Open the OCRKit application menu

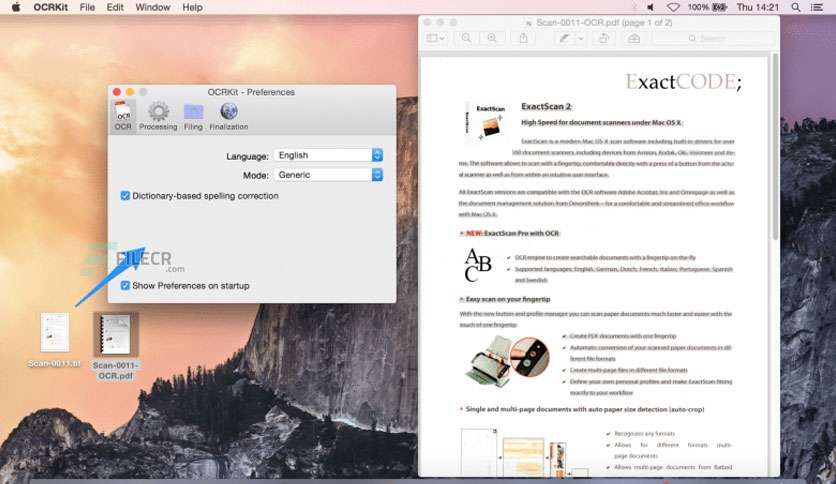[50, 7]
